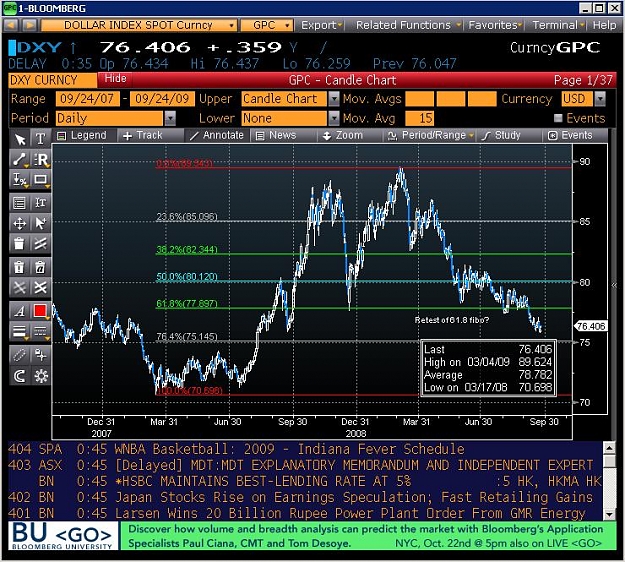This screenshot has height=562, width=625.
Task: Toggle the Events checkbox
Action: 558,118
